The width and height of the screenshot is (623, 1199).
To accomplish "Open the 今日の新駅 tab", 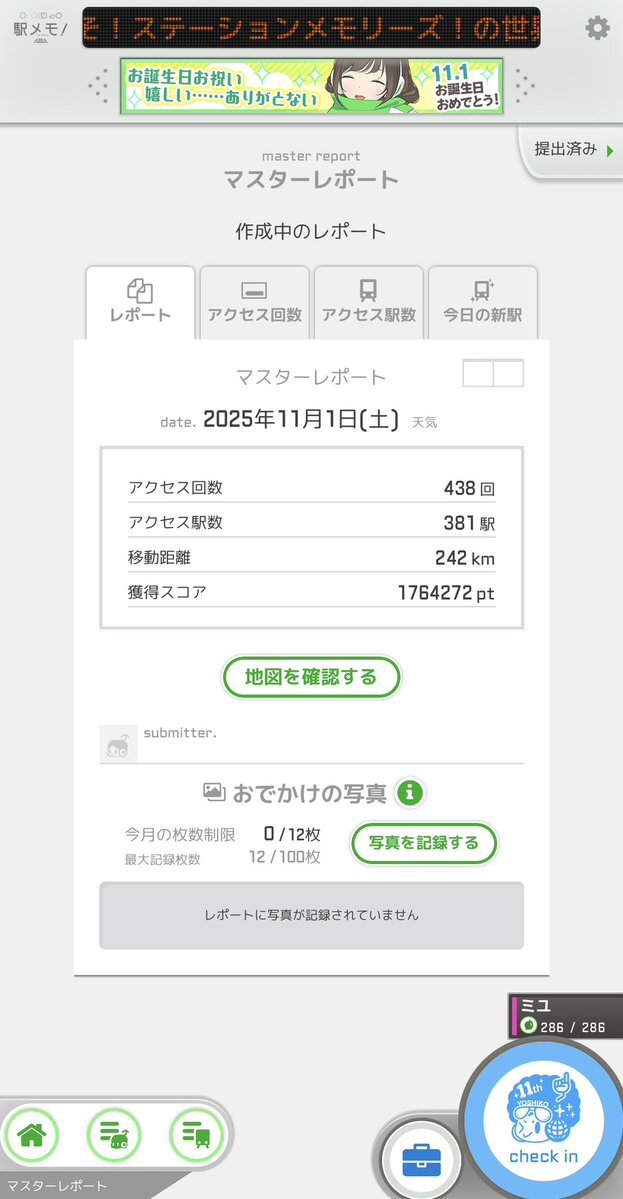I will point(482,302).
